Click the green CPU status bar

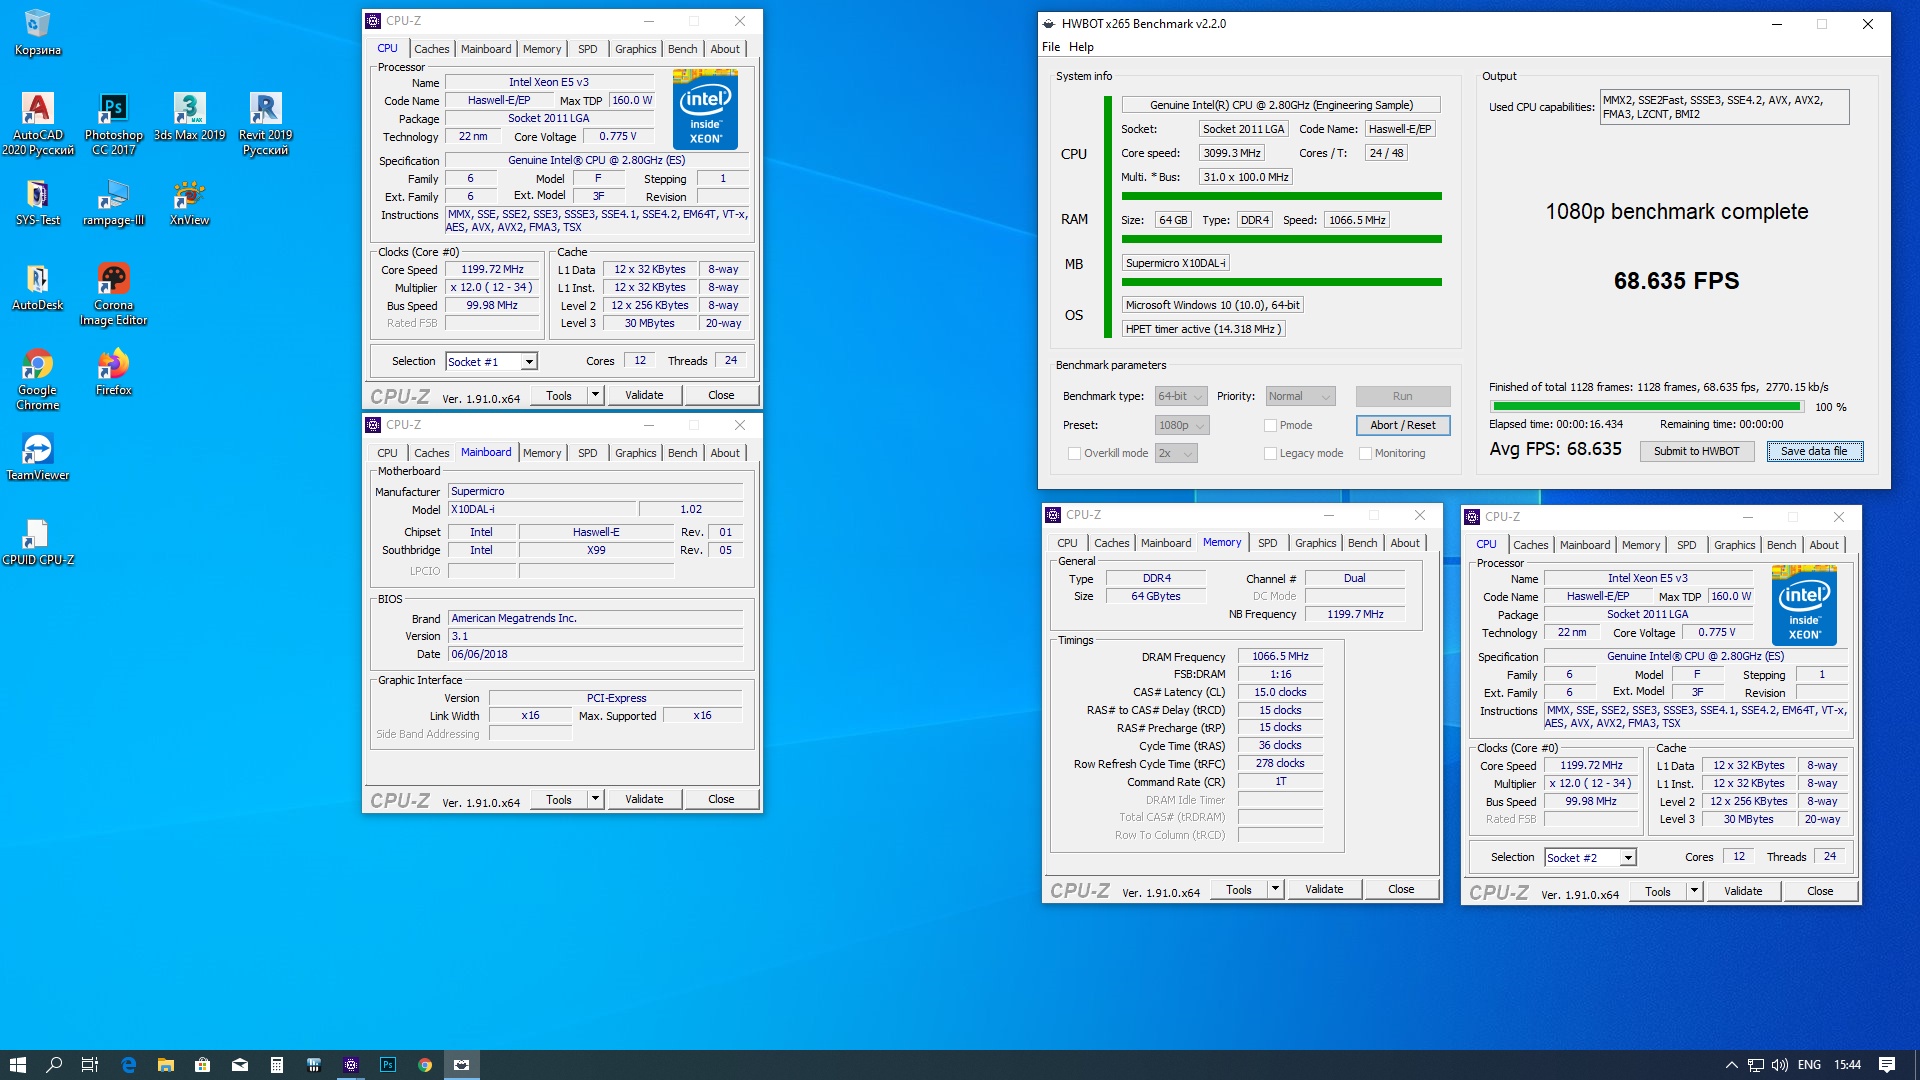1281,196
